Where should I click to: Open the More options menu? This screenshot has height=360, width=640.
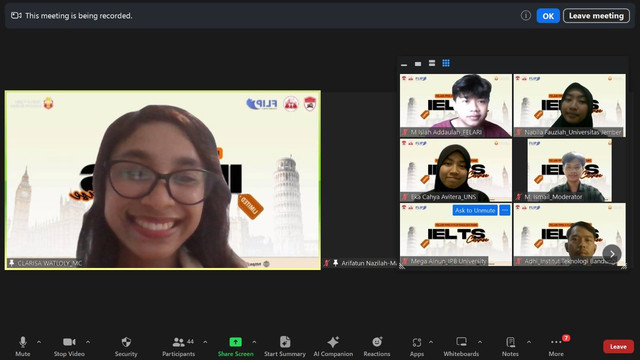[x=556, y=347]
